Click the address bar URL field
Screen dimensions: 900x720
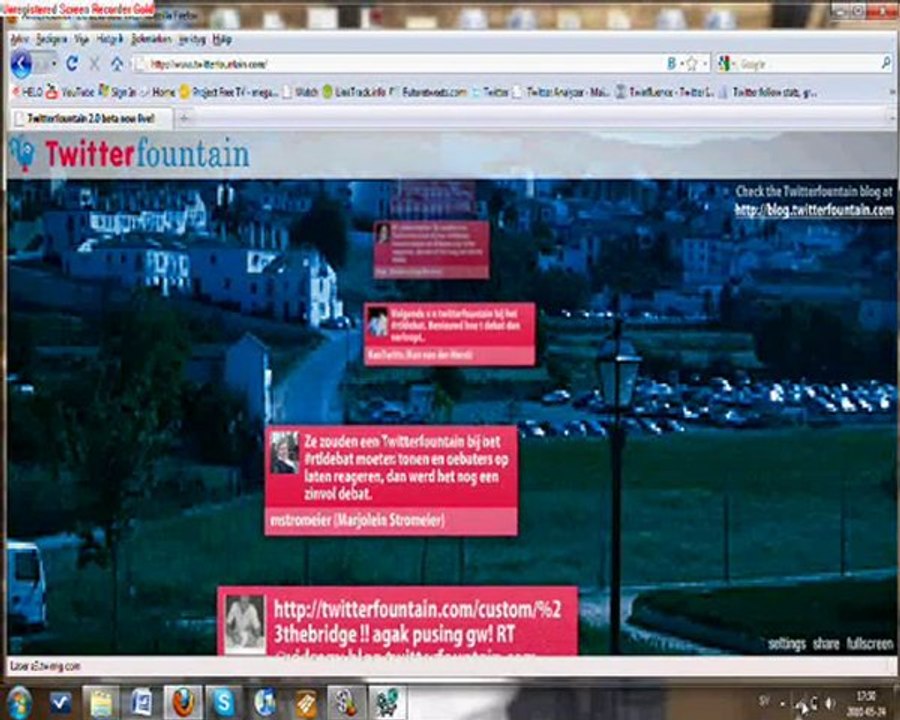(x=398, y=64)
